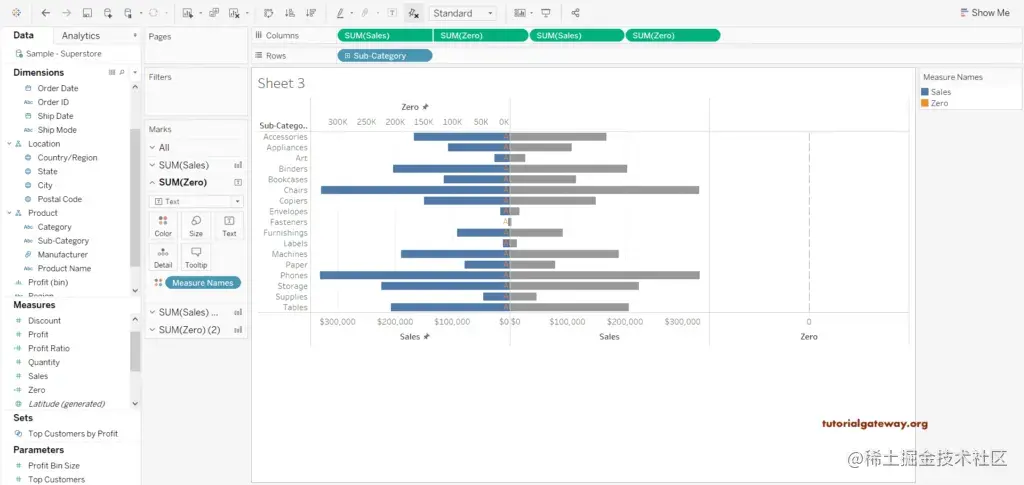The height and width of the screenshot is (485, 1024).
Task: Click the Color button on Marks card
Action: tap(163, 226)
